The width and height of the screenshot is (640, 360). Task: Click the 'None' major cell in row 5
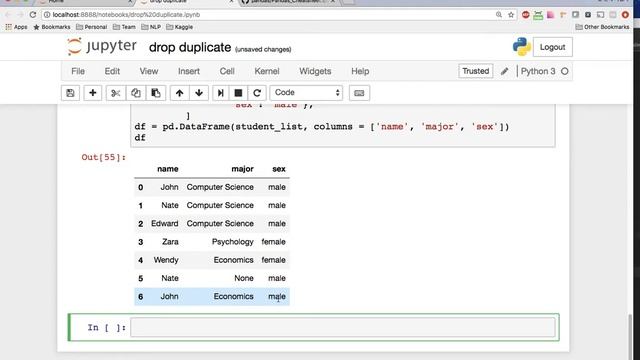244,278
